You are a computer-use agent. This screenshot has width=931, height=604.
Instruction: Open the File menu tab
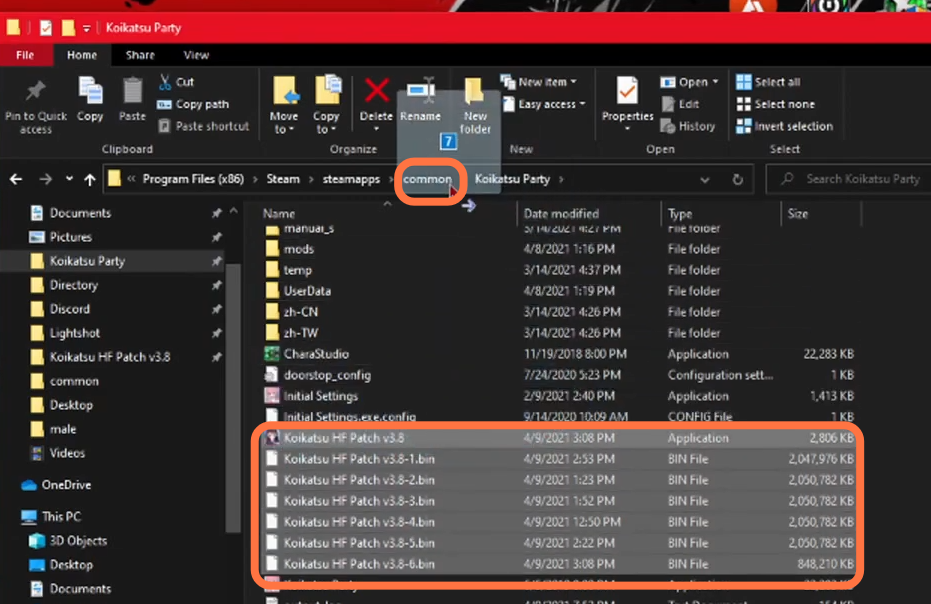tap(25, 55)
